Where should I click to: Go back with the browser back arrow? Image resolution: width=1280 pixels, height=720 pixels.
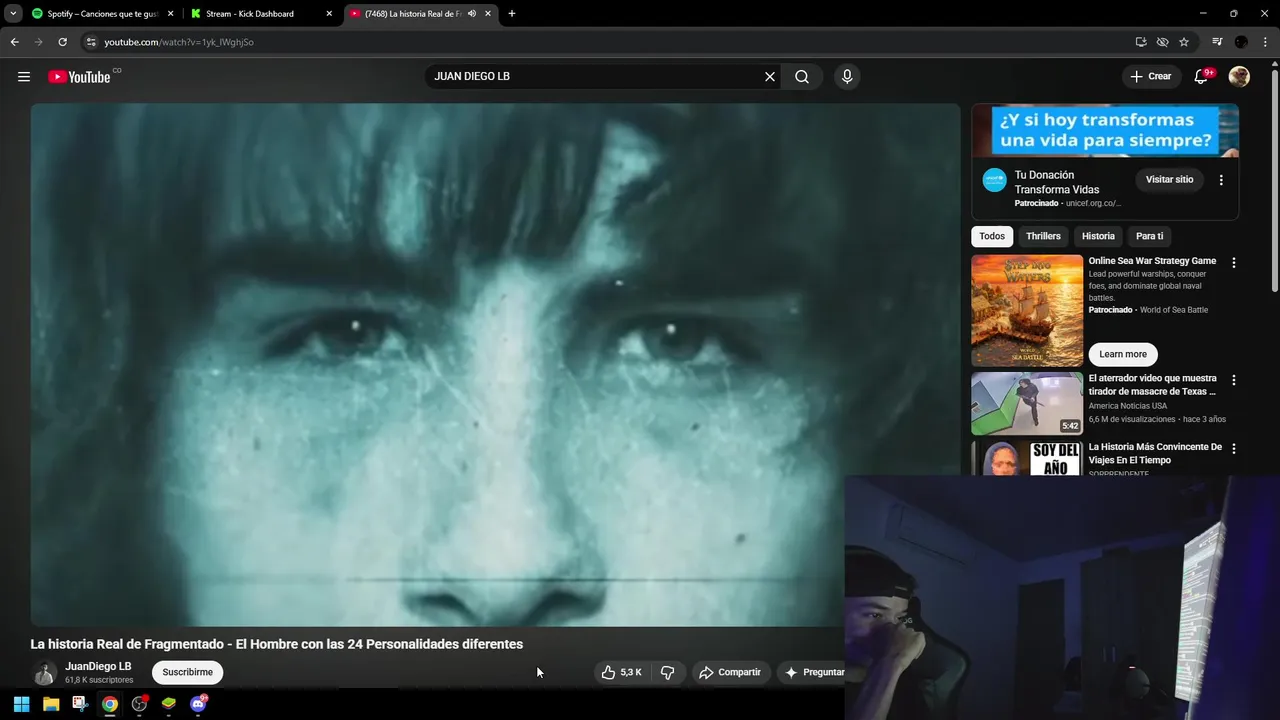(14, 42)
